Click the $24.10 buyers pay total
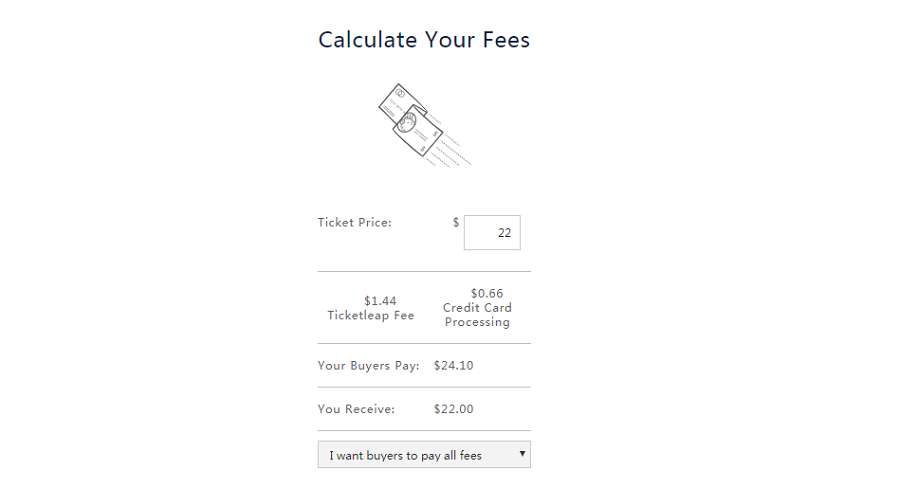The image size is (900, 488). click(453, 366)
